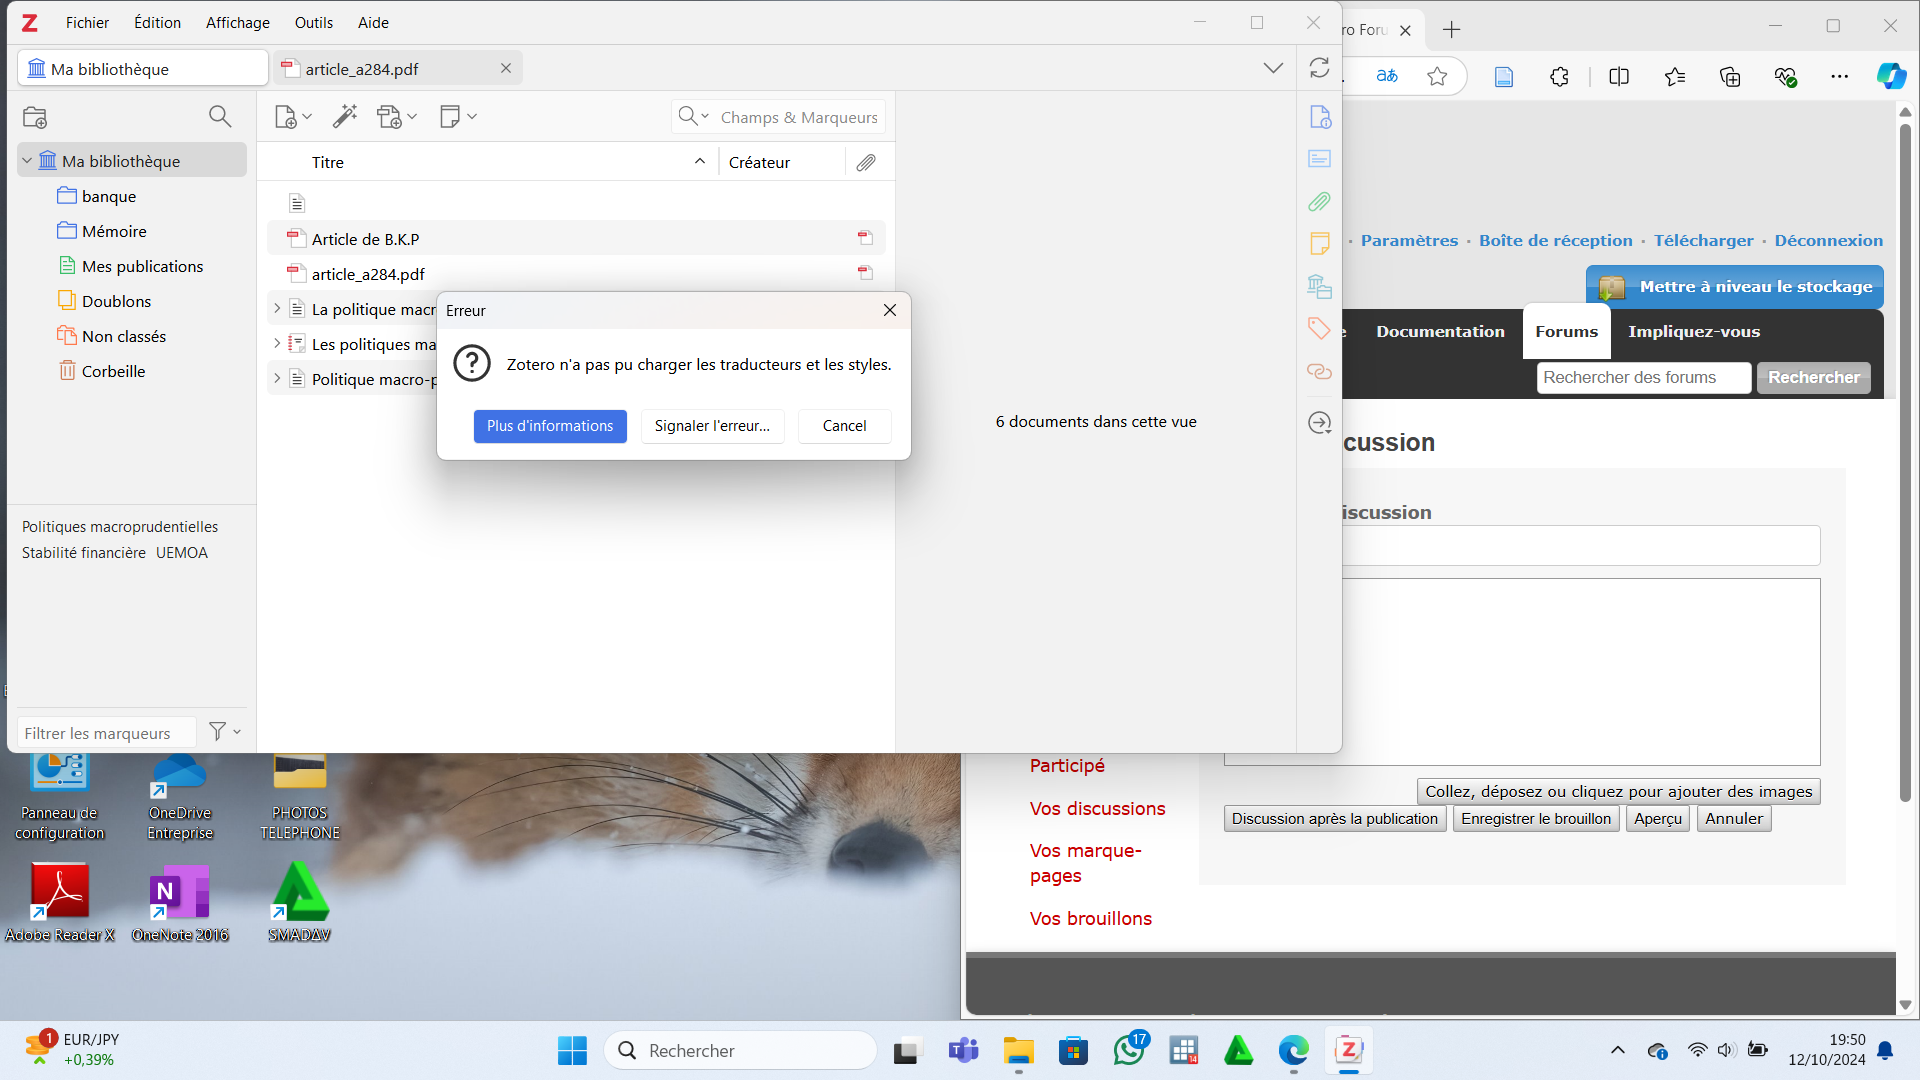Show attachments section paperclip icon in side pane
Screen dimensions: 1920x1080
pos(1320,202)
